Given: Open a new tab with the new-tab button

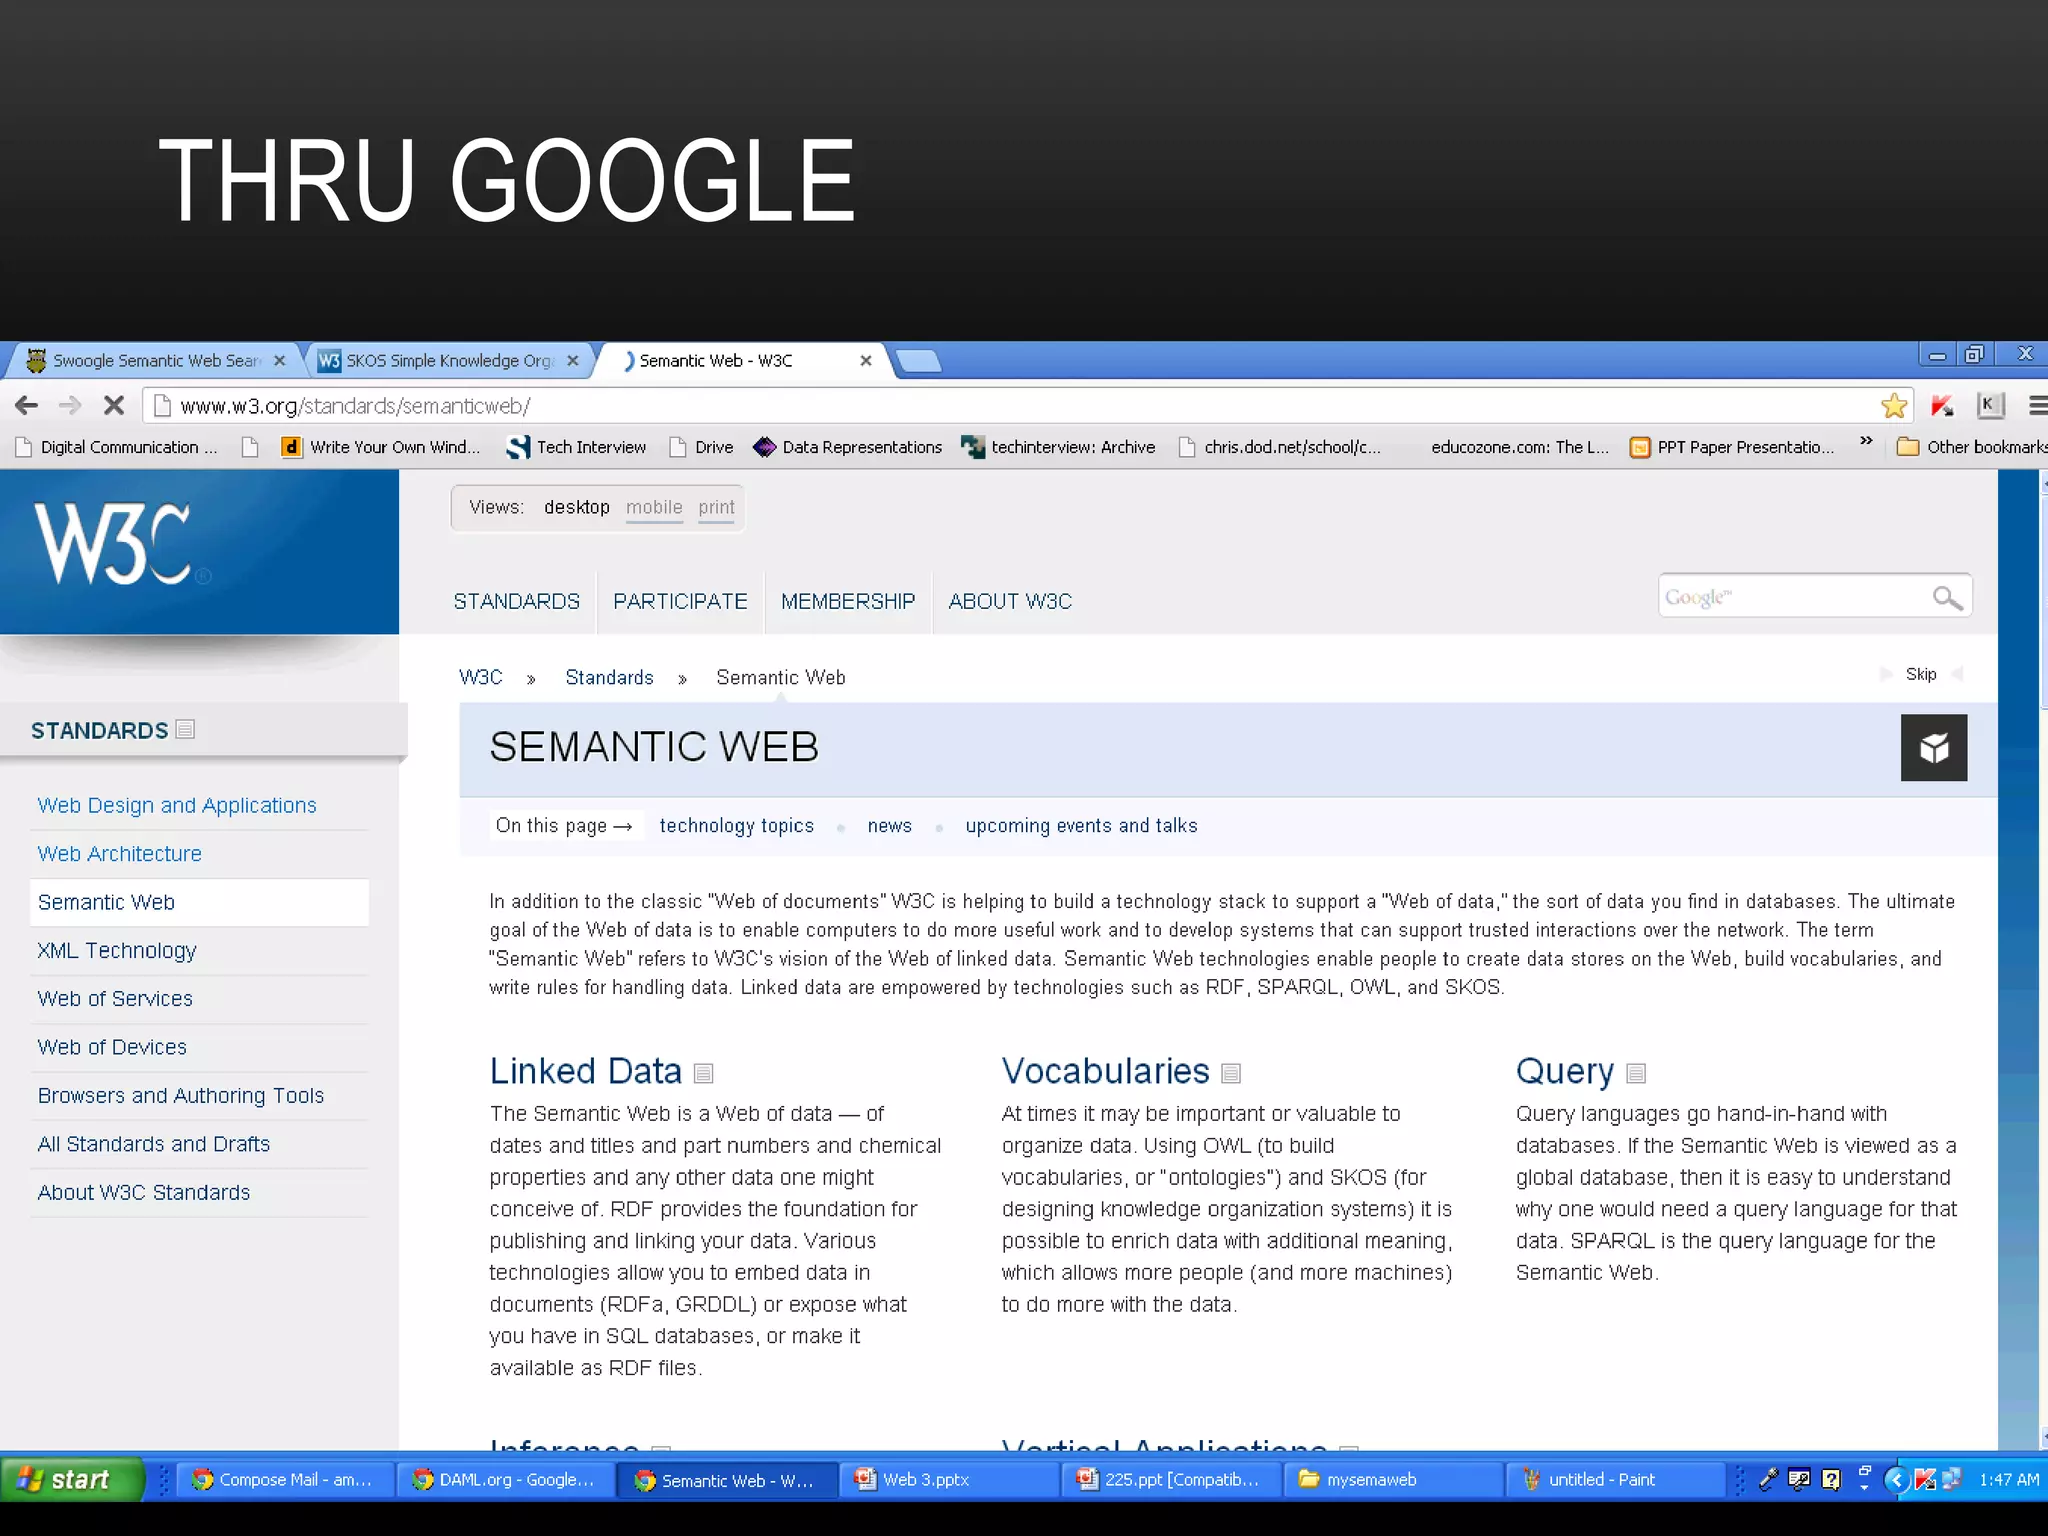Looking at the screenshot, I should pos(918,361).
